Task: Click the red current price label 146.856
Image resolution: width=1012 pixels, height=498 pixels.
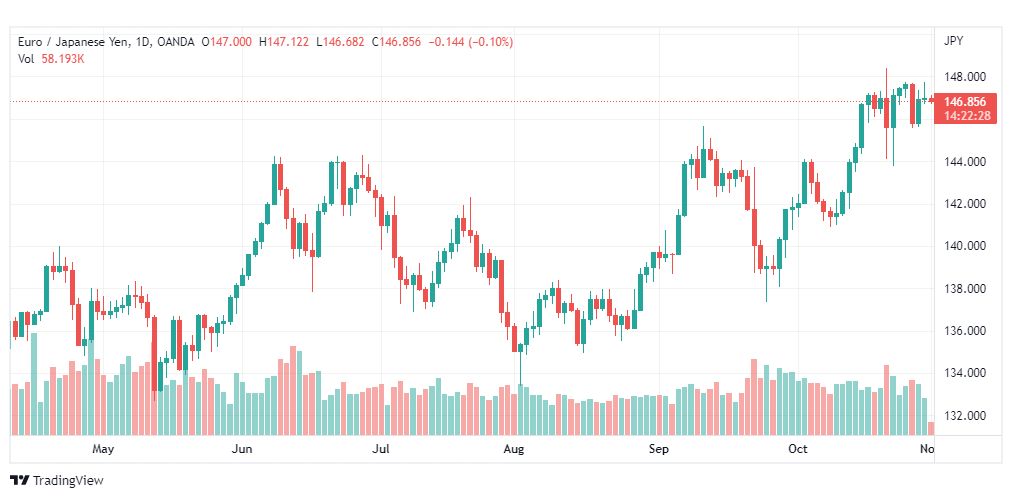Action: (965, 102)
